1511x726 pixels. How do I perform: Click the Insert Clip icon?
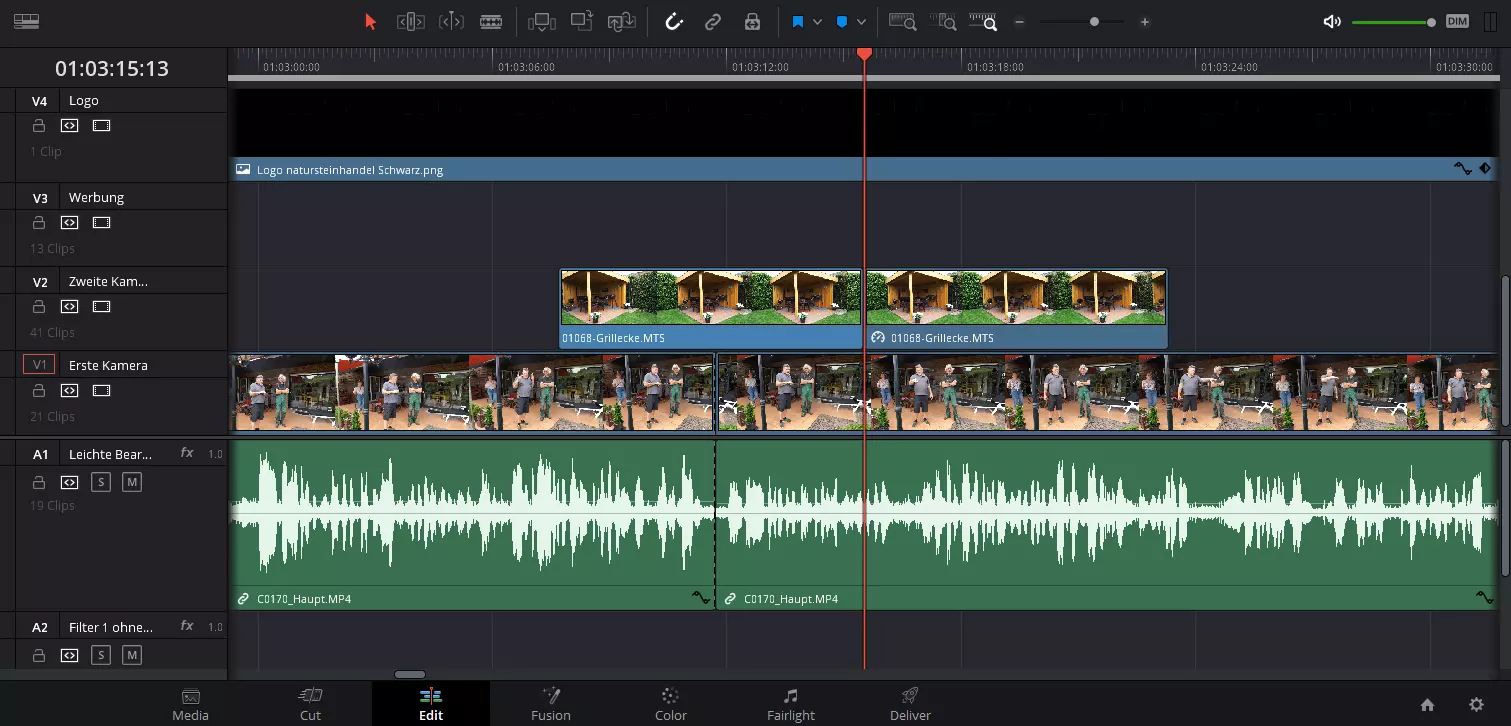[541, 21]
